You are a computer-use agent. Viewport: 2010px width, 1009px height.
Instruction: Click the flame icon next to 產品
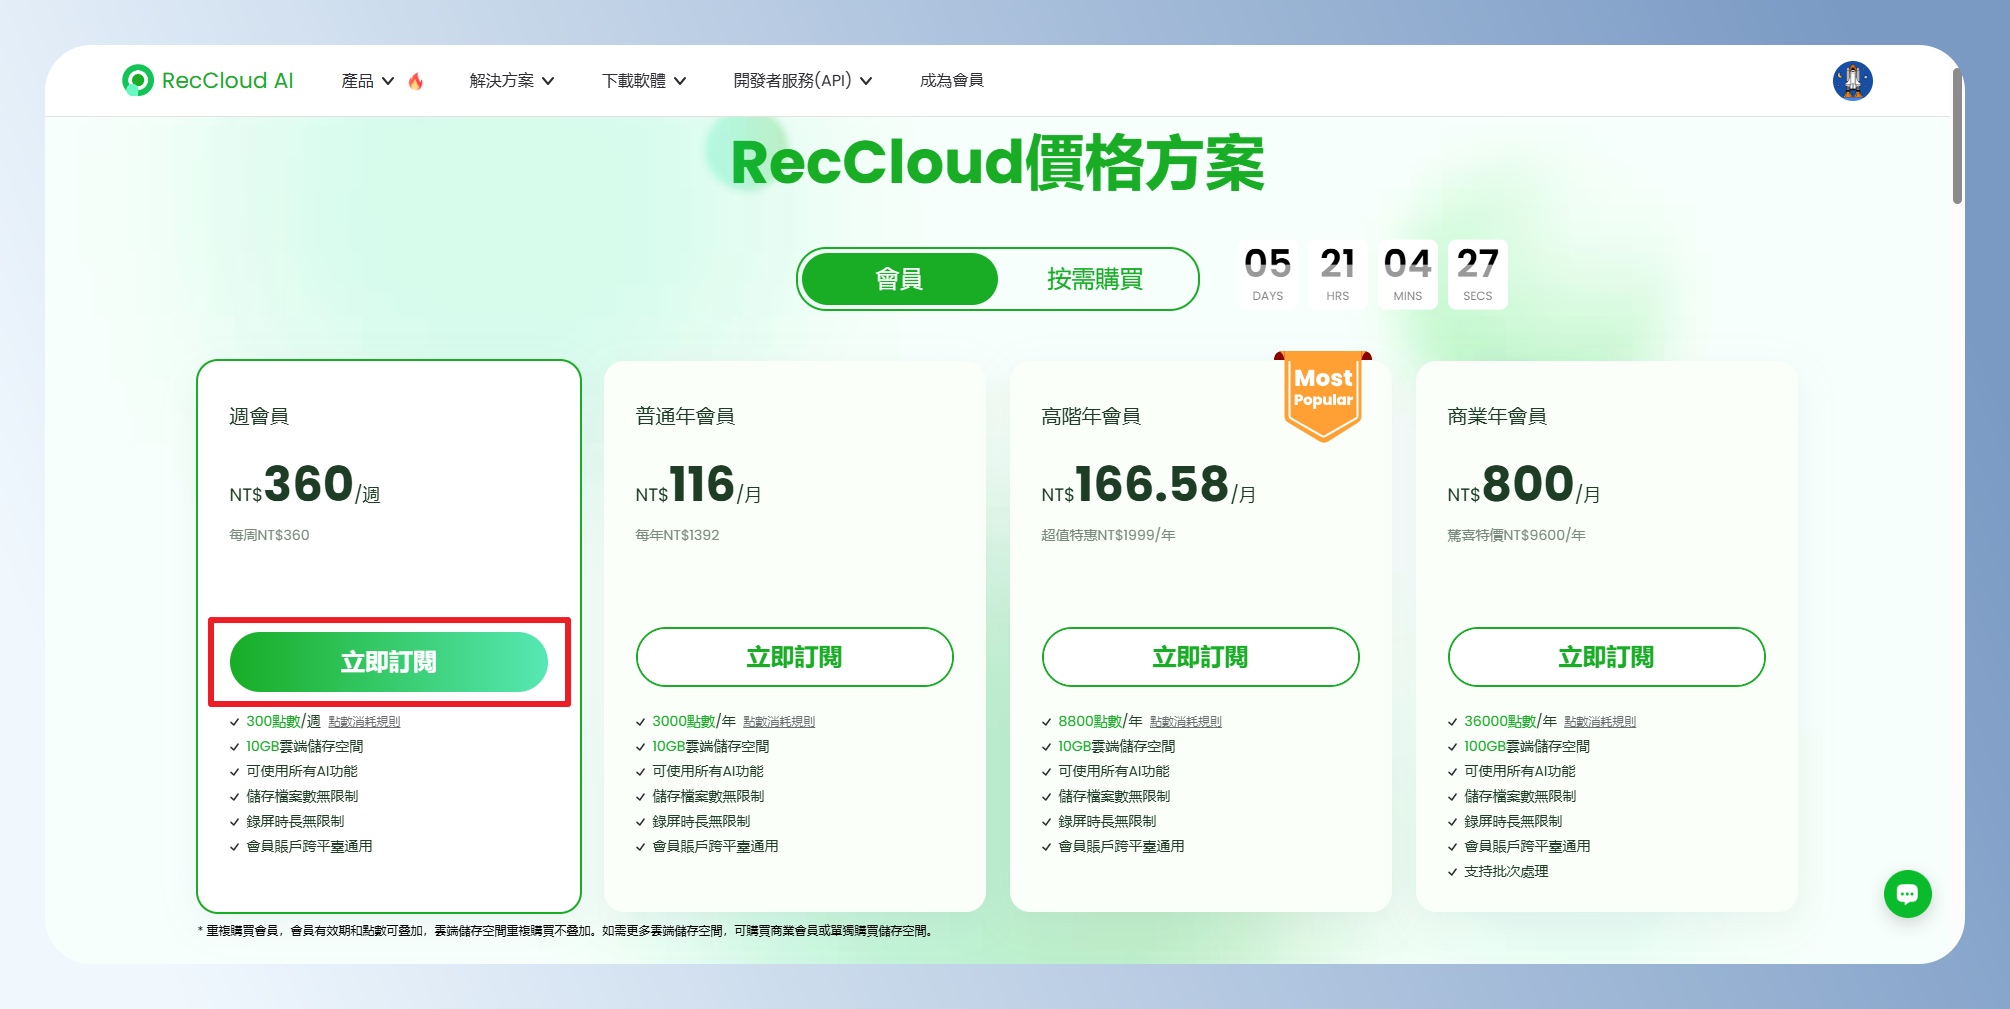click(416, 81)
